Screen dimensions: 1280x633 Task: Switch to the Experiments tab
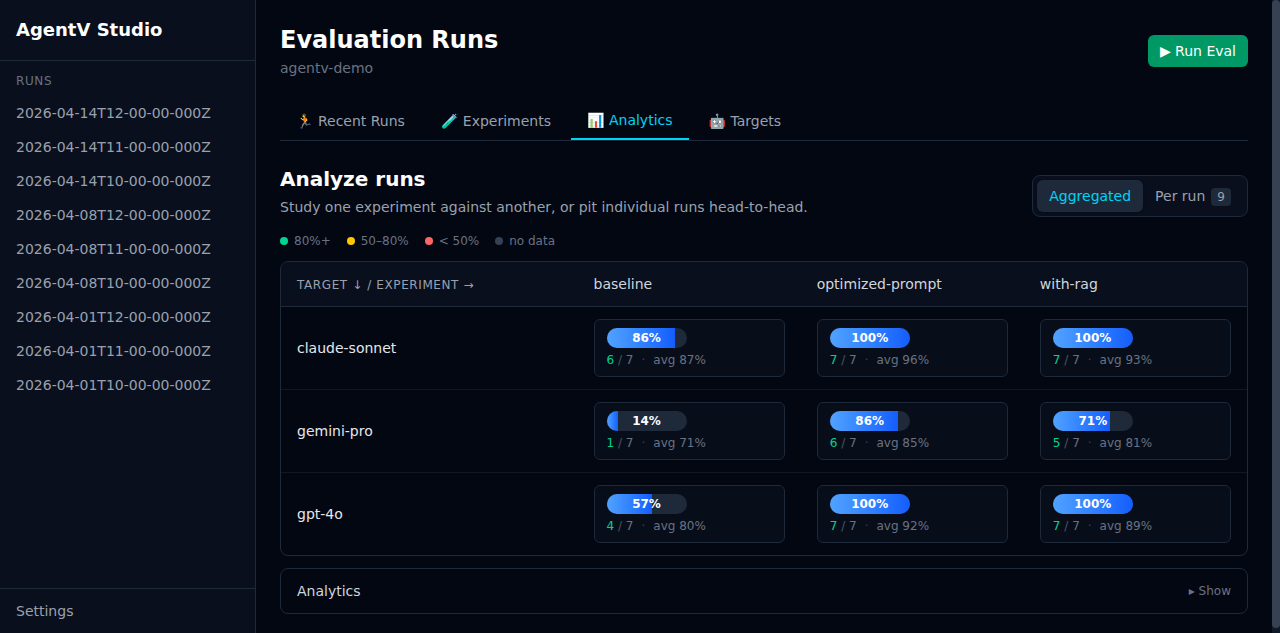point(496,120)
